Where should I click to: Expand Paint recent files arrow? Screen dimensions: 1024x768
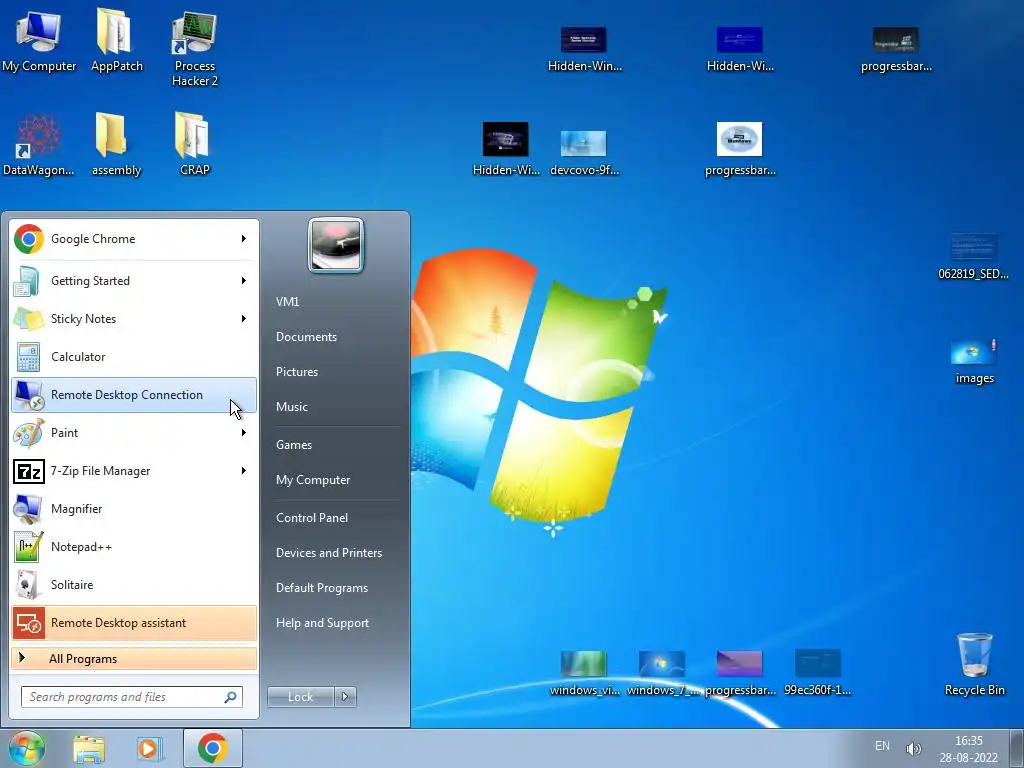[244, 433]
